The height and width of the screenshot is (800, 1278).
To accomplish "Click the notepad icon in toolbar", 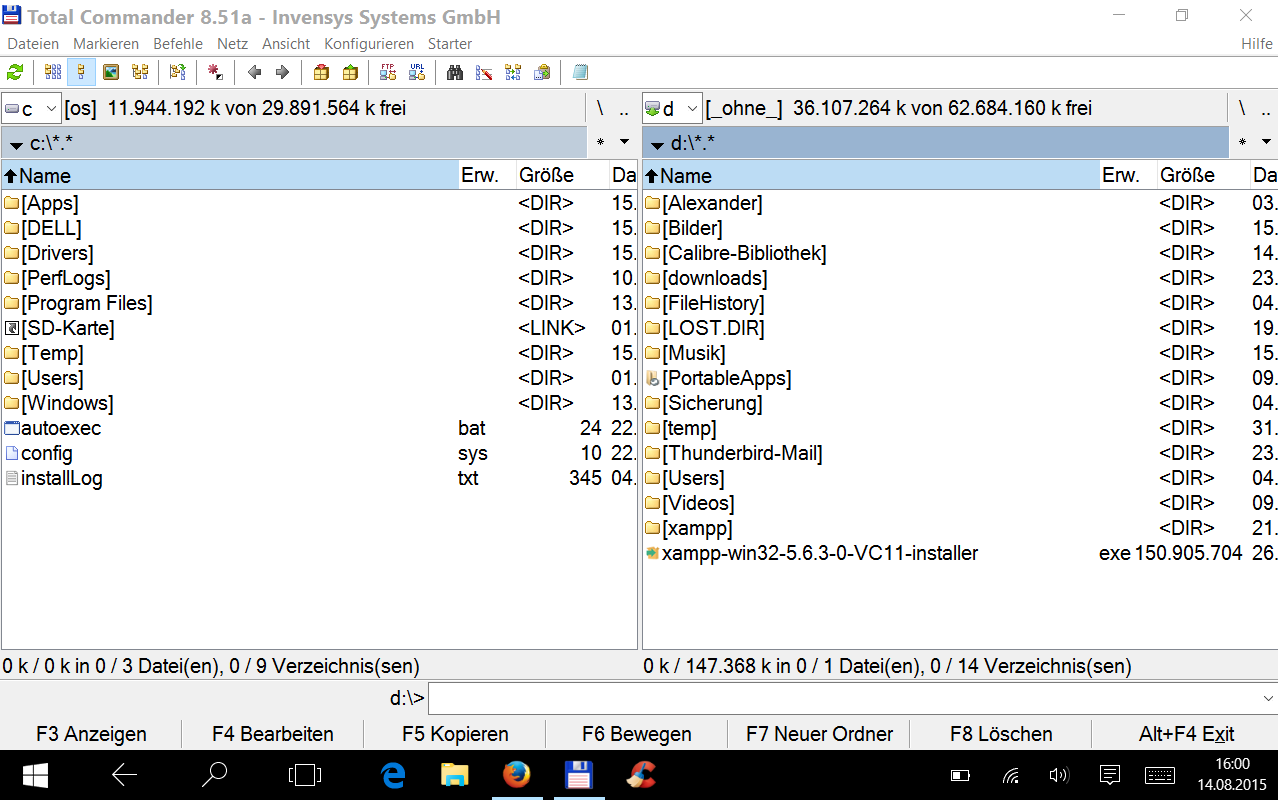I will (580, 72).
